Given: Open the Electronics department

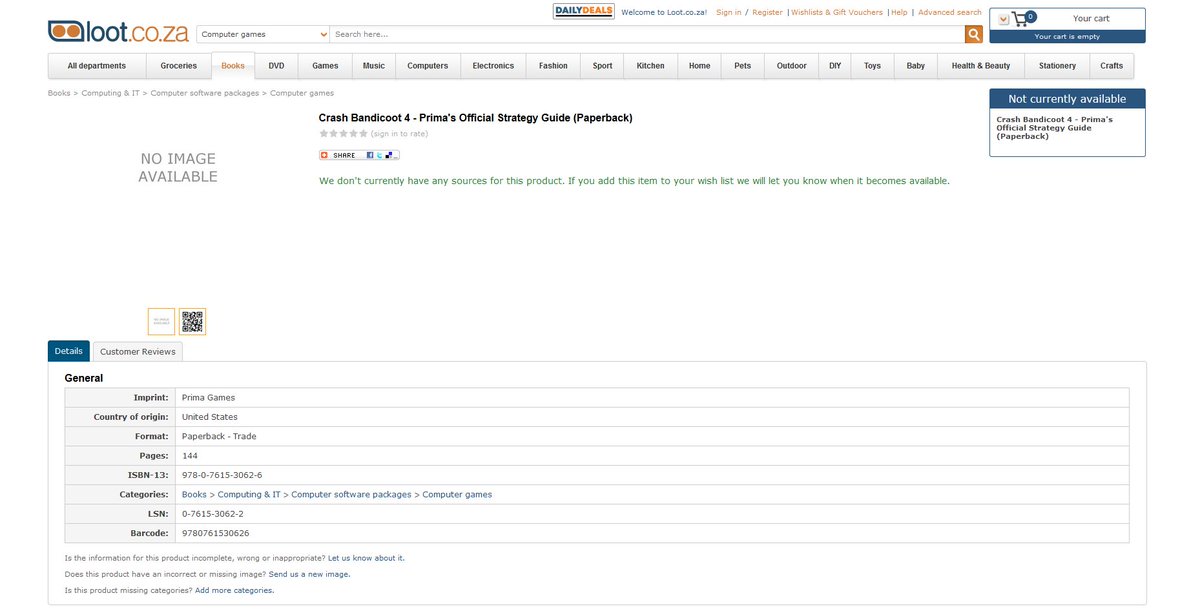Looking at the screenshot, I should click(493, 66).
